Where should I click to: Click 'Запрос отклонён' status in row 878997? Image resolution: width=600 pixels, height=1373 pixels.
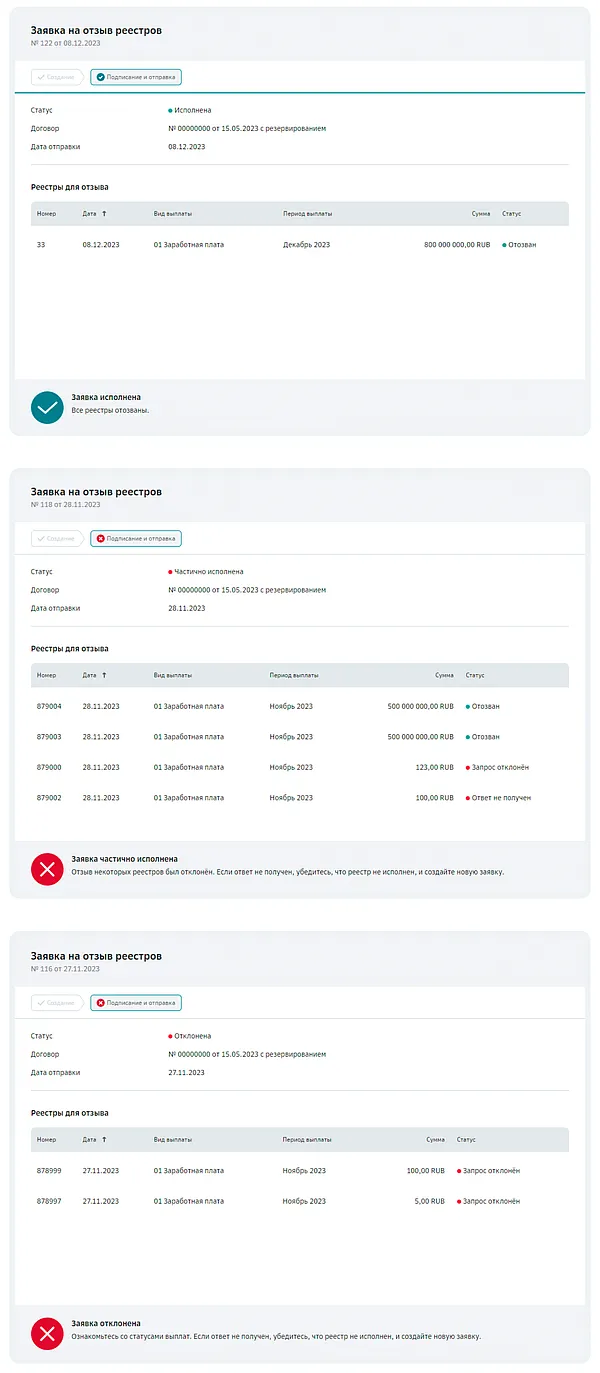point(488,1201)
